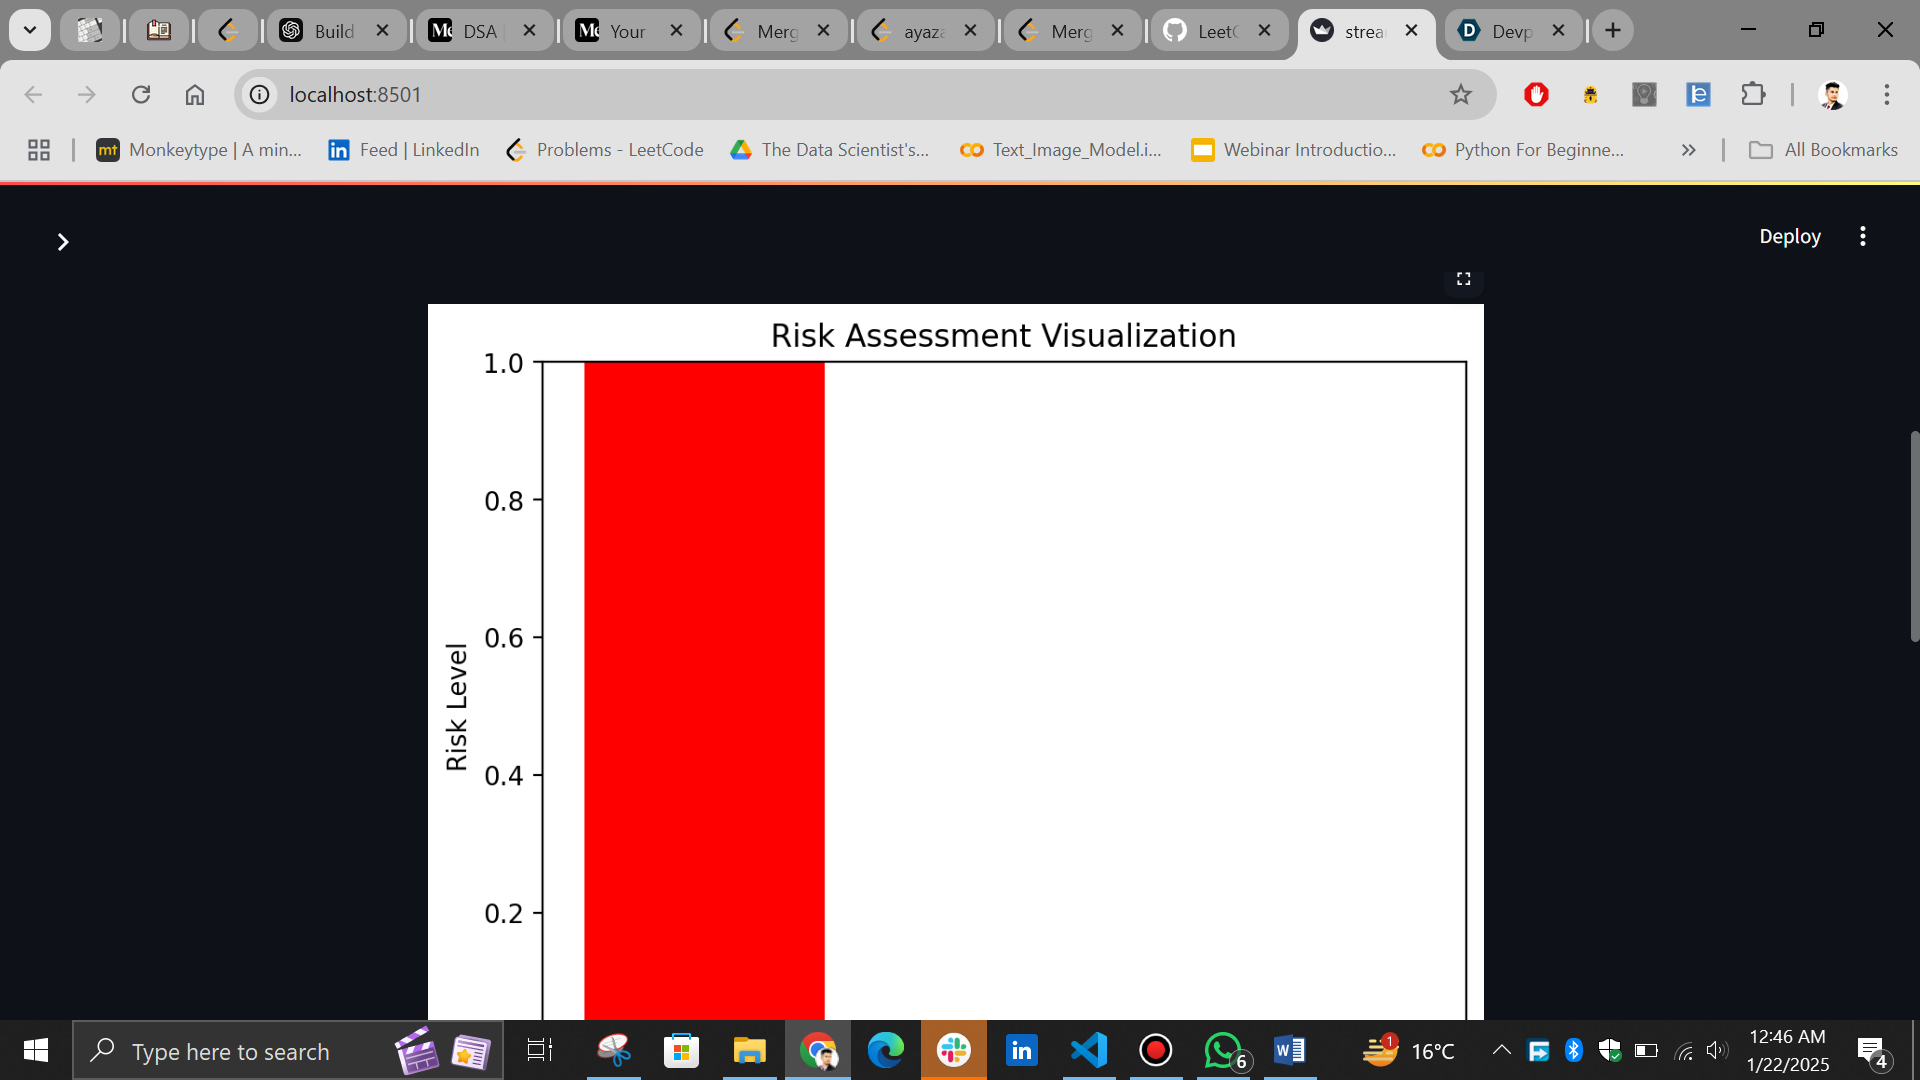Screen dimensions: 1920x1080
Task: Show hidden system tray icons
Action: (1501, 1050)
